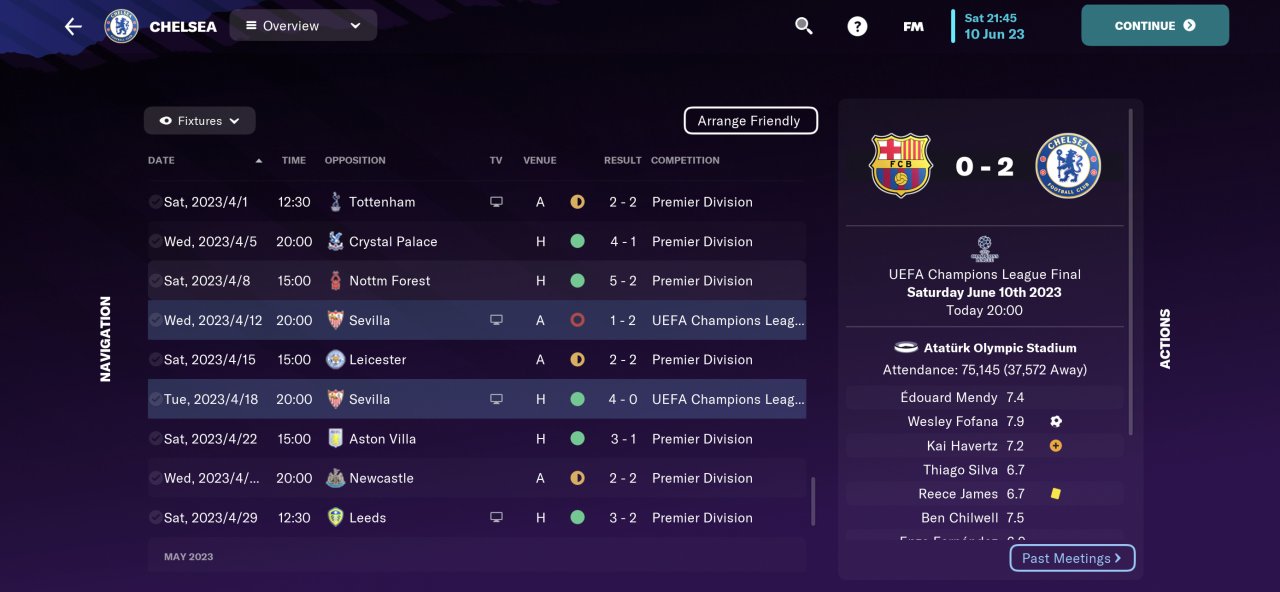The width and height of the screenshot is (1280, 592).
Task: Toggle the check circle for Tottenham fixture
Action: click(x=155, y=202)
